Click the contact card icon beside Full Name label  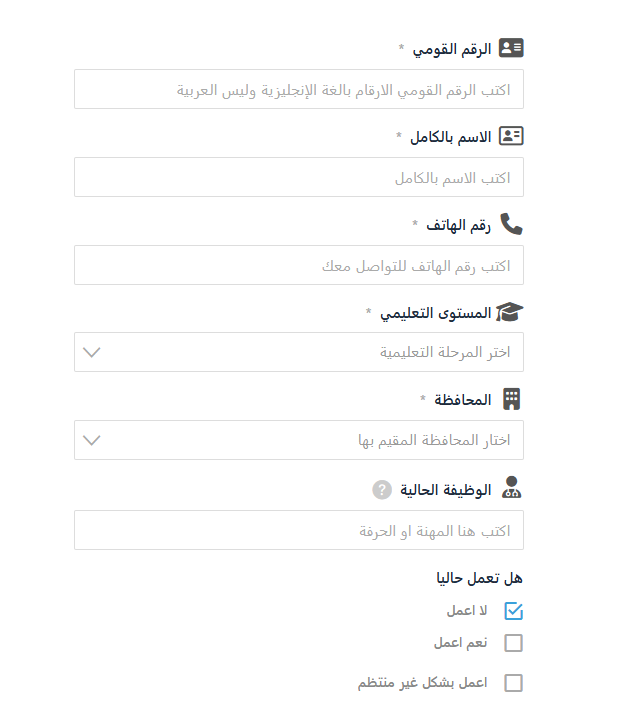[511, 136]
